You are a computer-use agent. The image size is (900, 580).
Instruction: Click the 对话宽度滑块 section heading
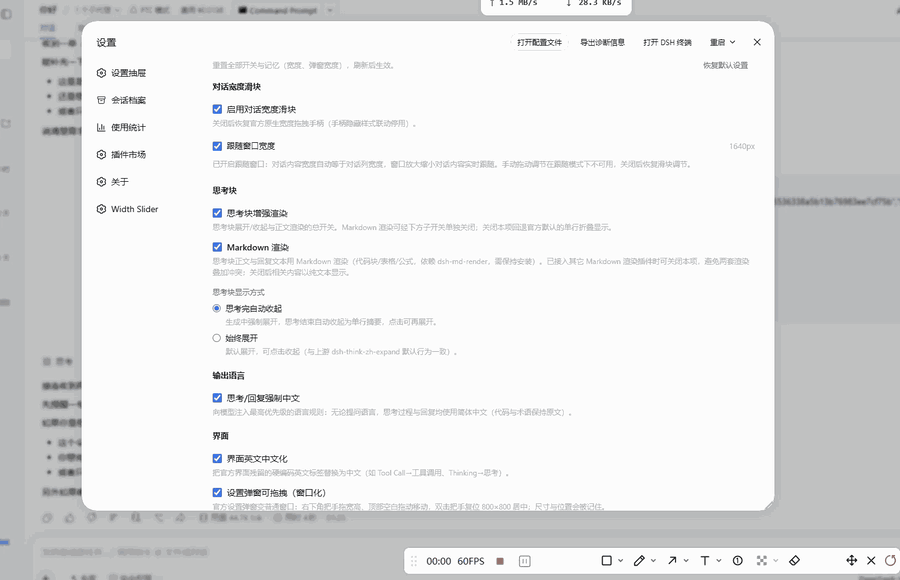[236, 87]
